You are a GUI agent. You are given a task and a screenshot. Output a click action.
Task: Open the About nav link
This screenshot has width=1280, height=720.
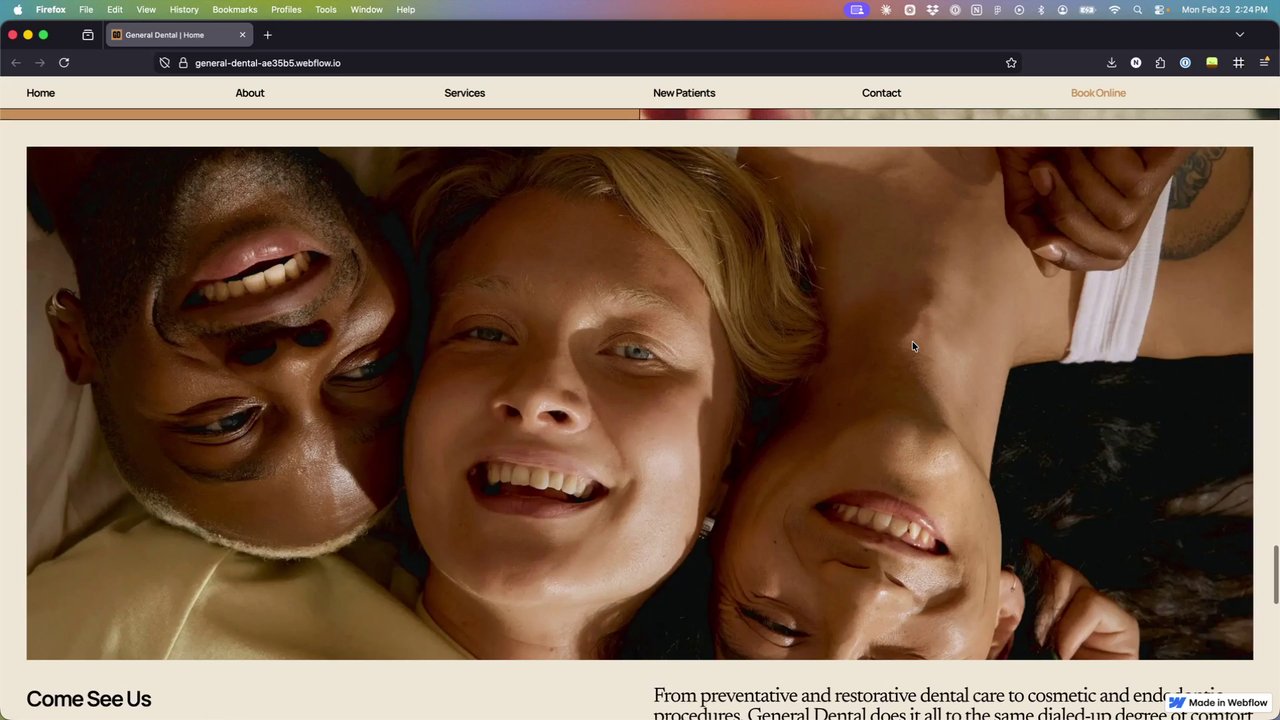point(250,93)
